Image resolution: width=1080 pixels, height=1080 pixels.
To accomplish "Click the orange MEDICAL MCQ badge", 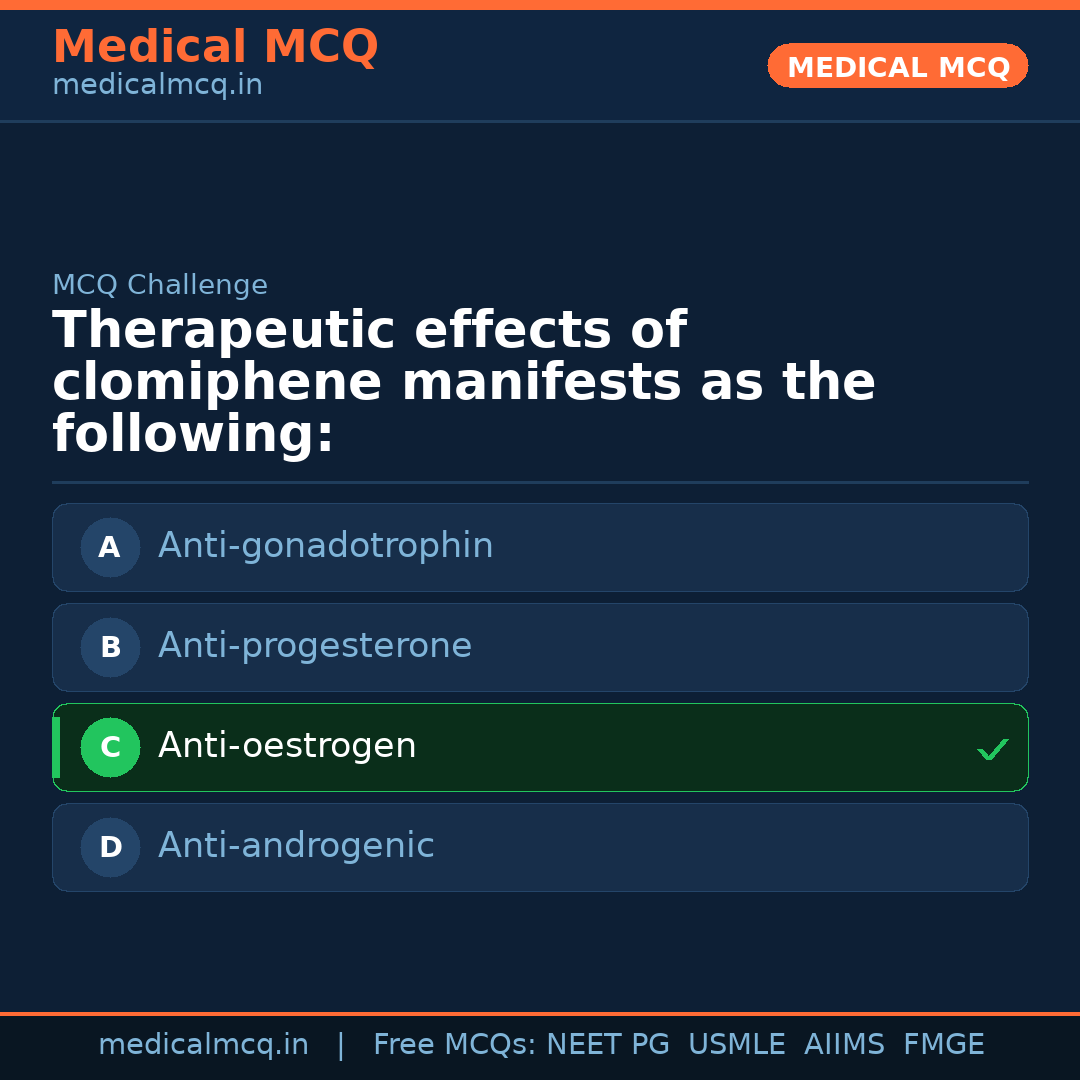I will coord(897,66).
